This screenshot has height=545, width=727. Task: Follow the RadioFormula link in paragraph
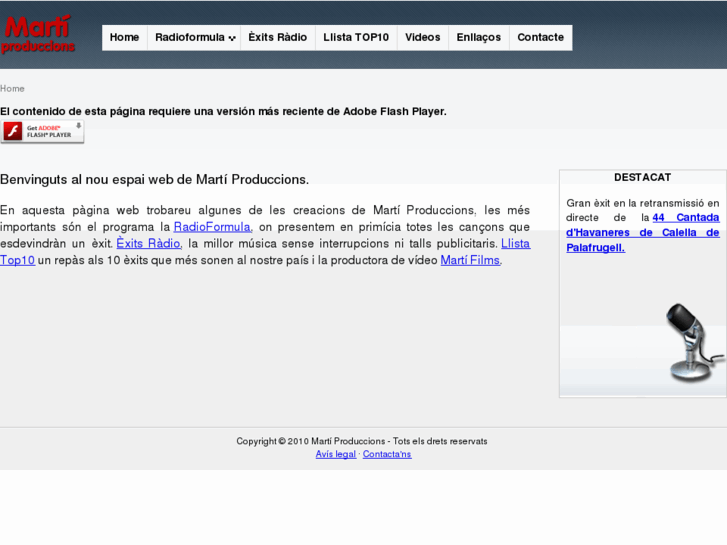(x=212, y=227)
